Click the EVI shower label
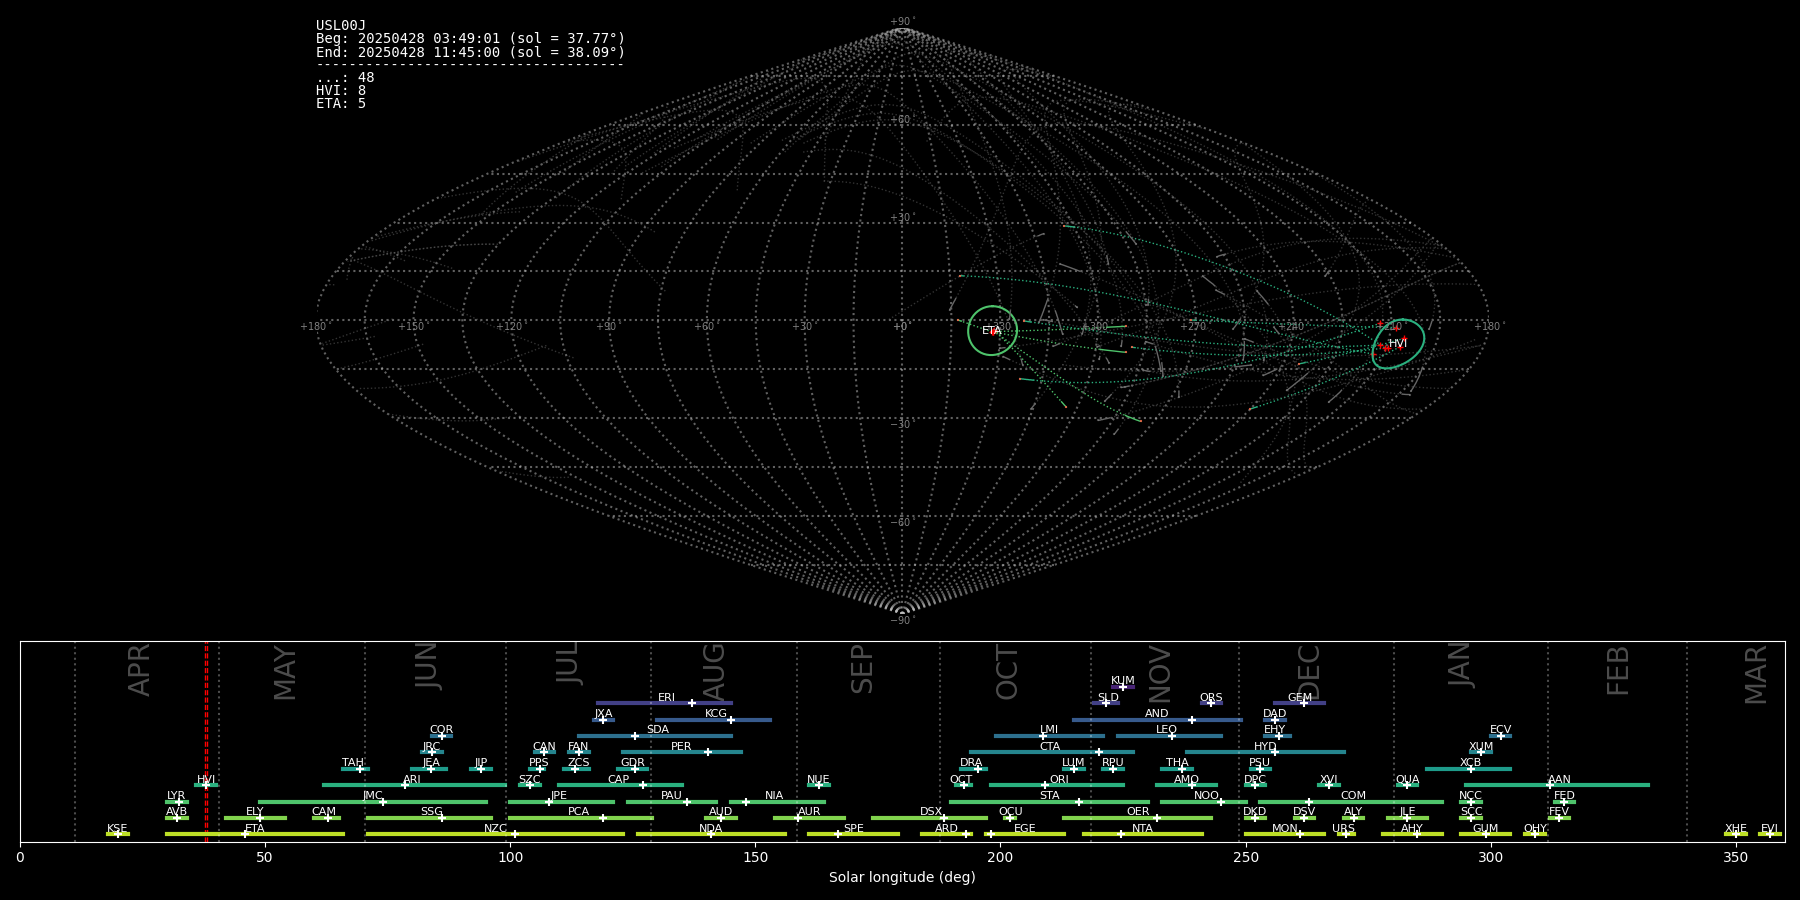The height and width of the screenshot is (900, 1800). point(1769,829)
